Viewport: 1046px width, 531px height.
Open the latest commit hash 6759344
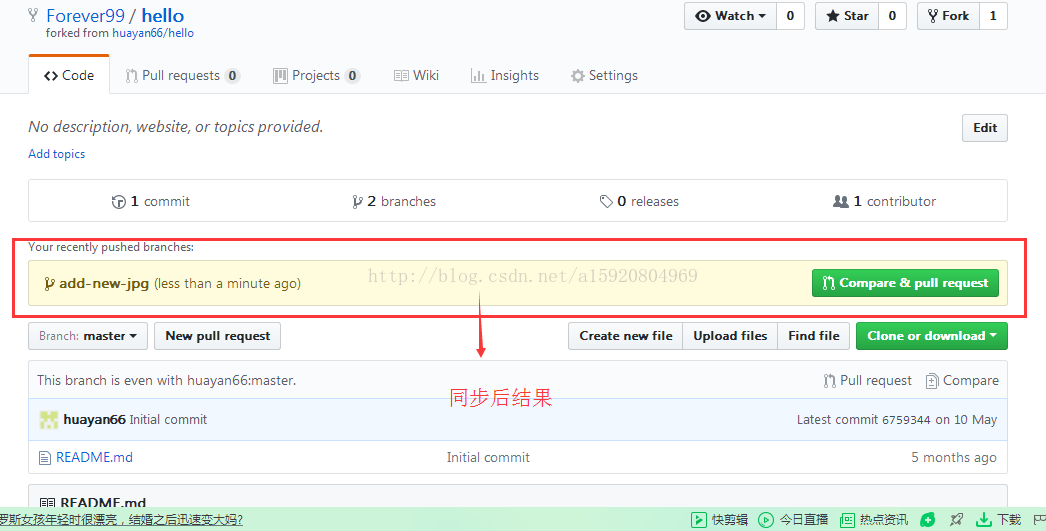[906, 420]
